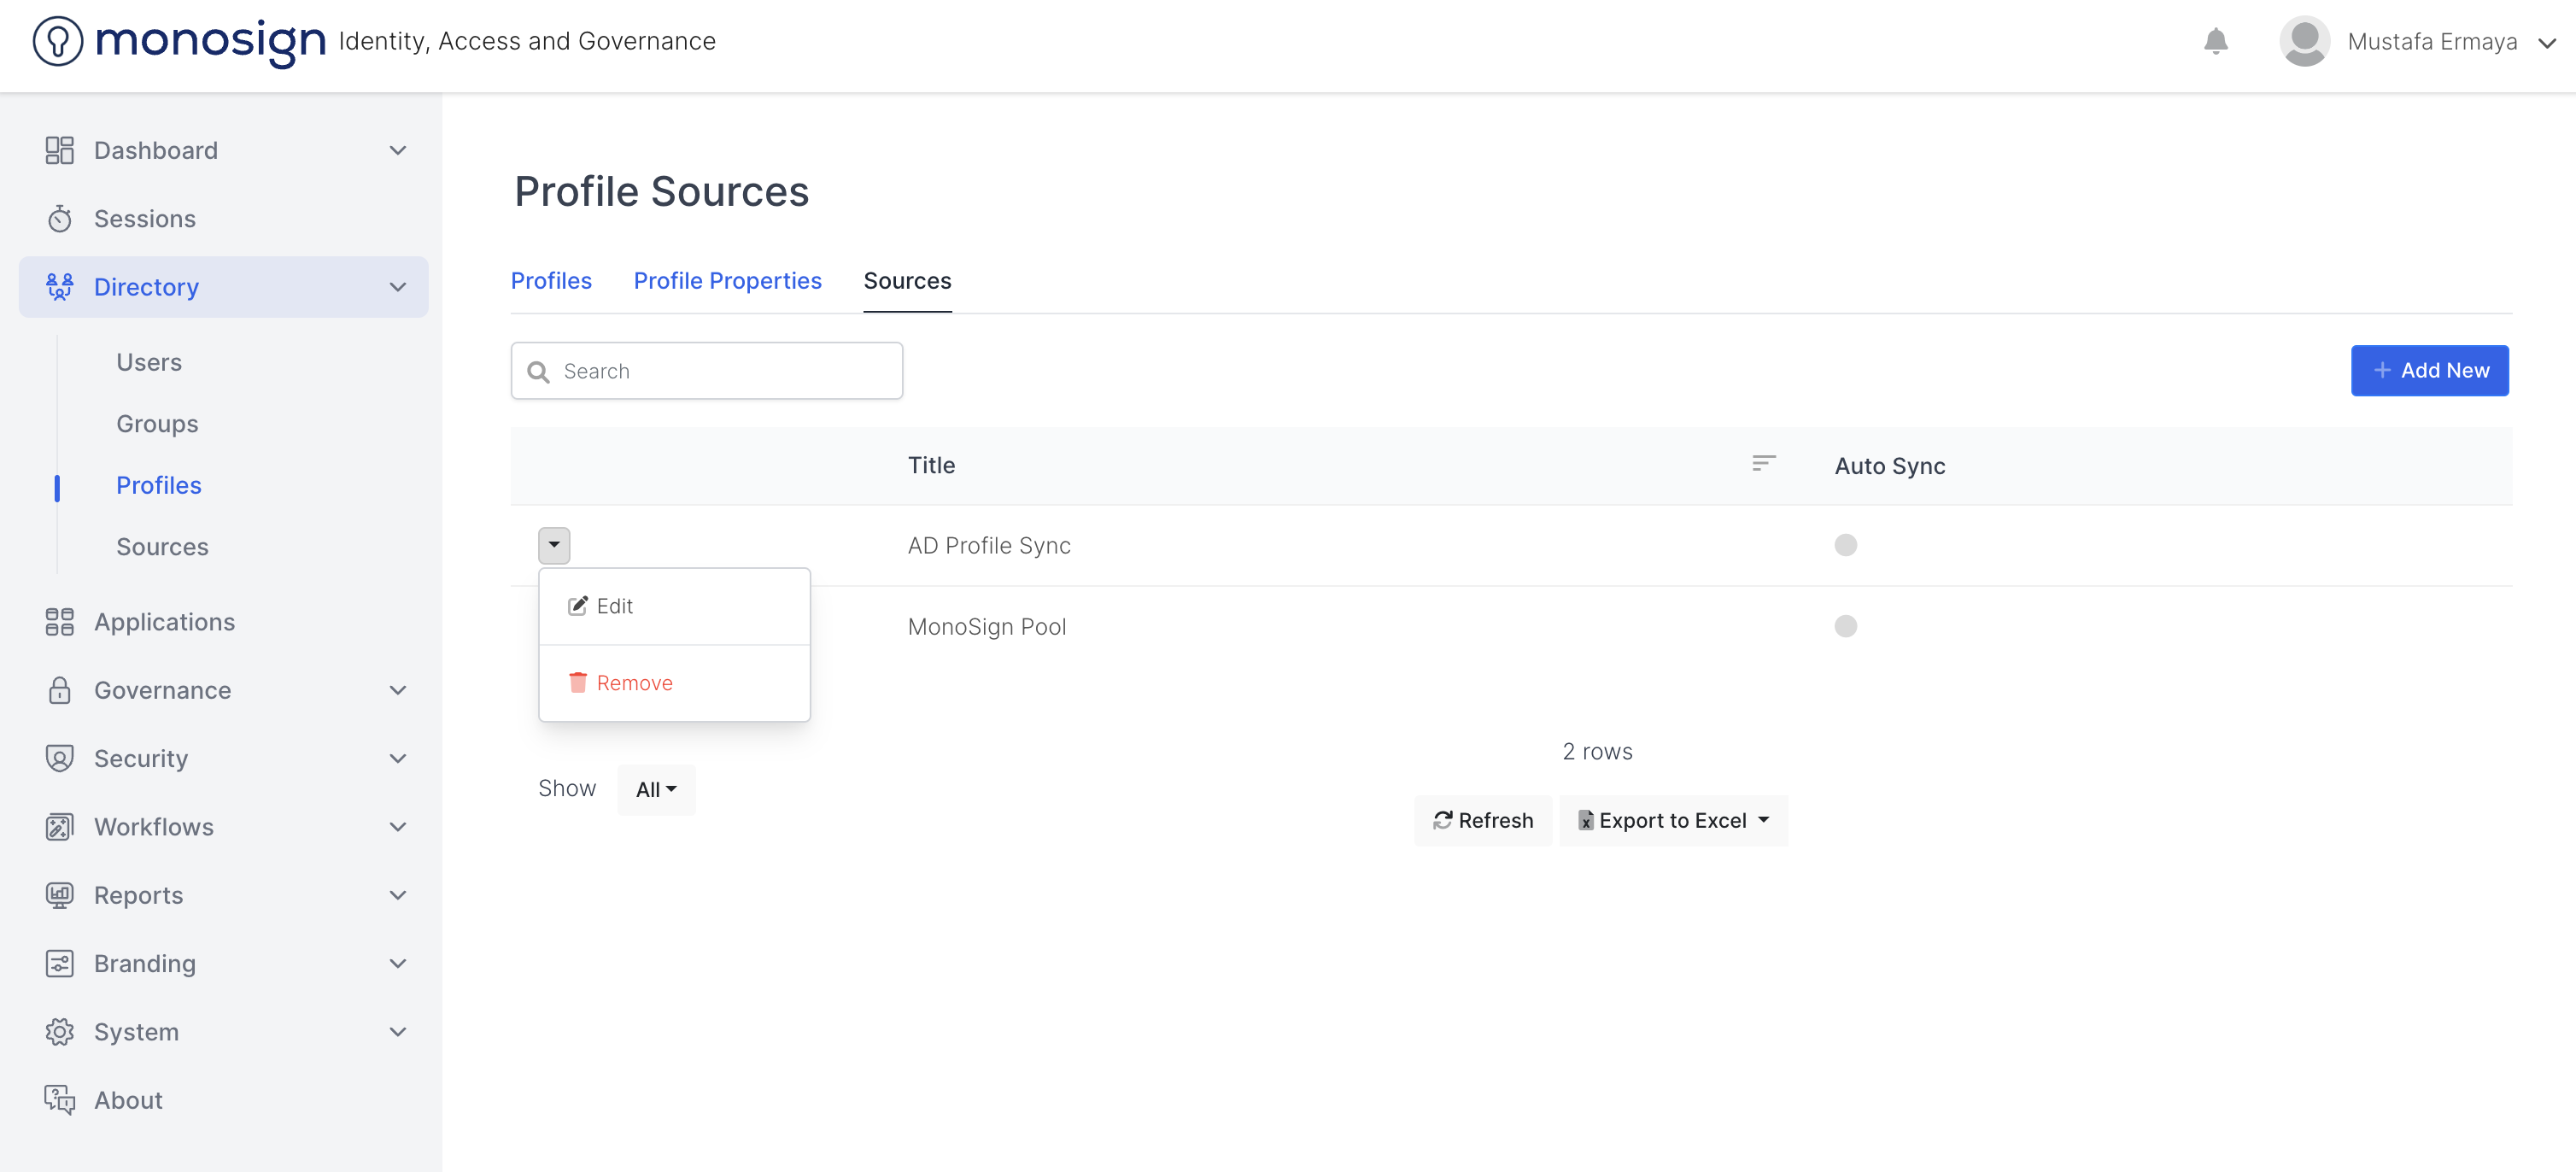2576x1172 pixels.
Task: Click the monosign logo icon
Action: (x=58, y=41)
